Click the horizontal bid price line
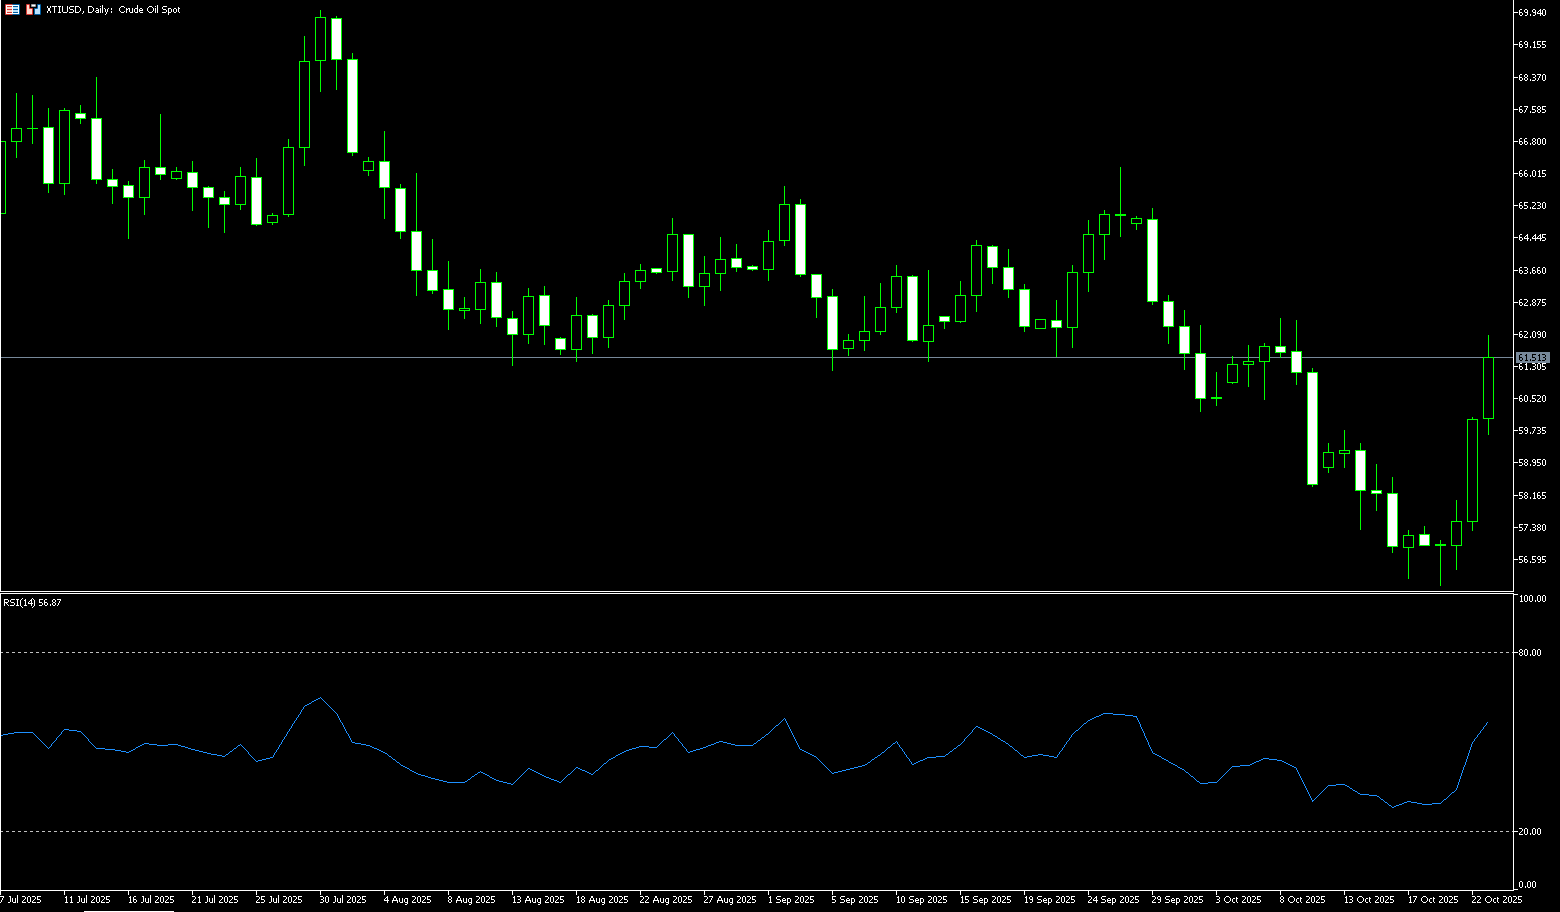This screenshot has height=912, width=1560. [x=700, y=357]
